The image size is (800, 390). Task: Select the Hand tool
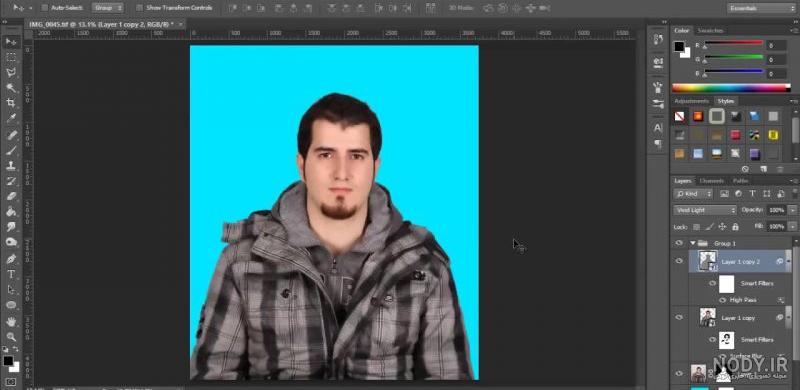11,322
